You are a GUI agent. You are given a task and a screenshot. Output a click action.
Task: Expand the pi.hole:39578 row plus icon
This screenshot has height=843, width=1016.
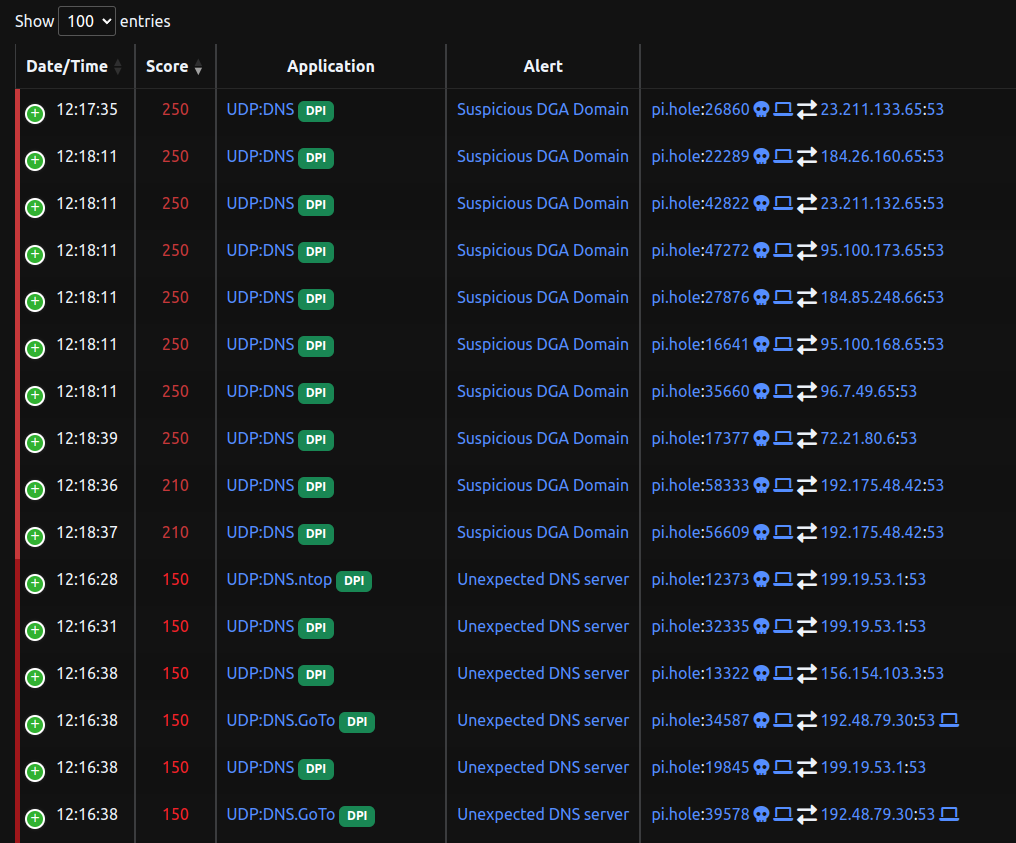tap(35, 818)
